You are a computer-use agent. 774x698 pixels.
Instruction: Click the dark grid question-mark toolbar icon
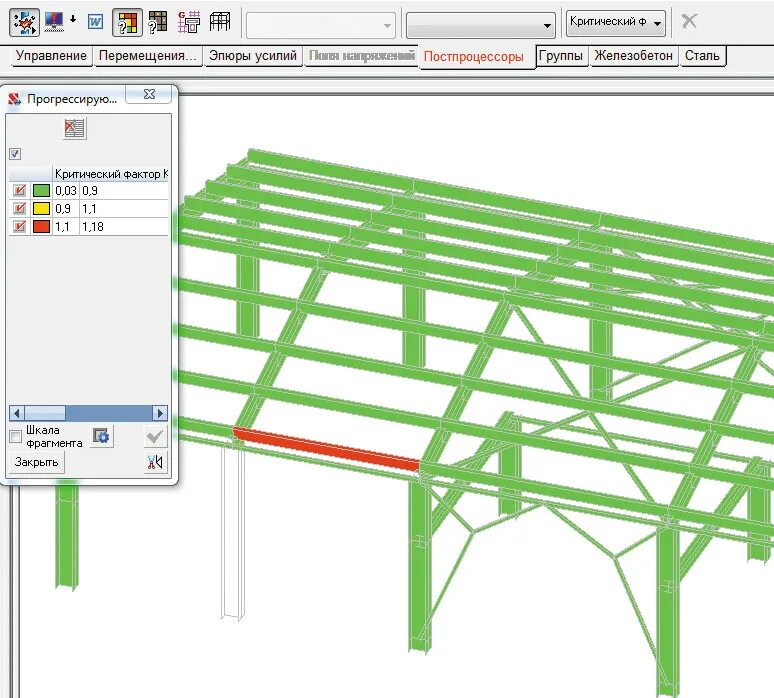click(x=158, y=22)
